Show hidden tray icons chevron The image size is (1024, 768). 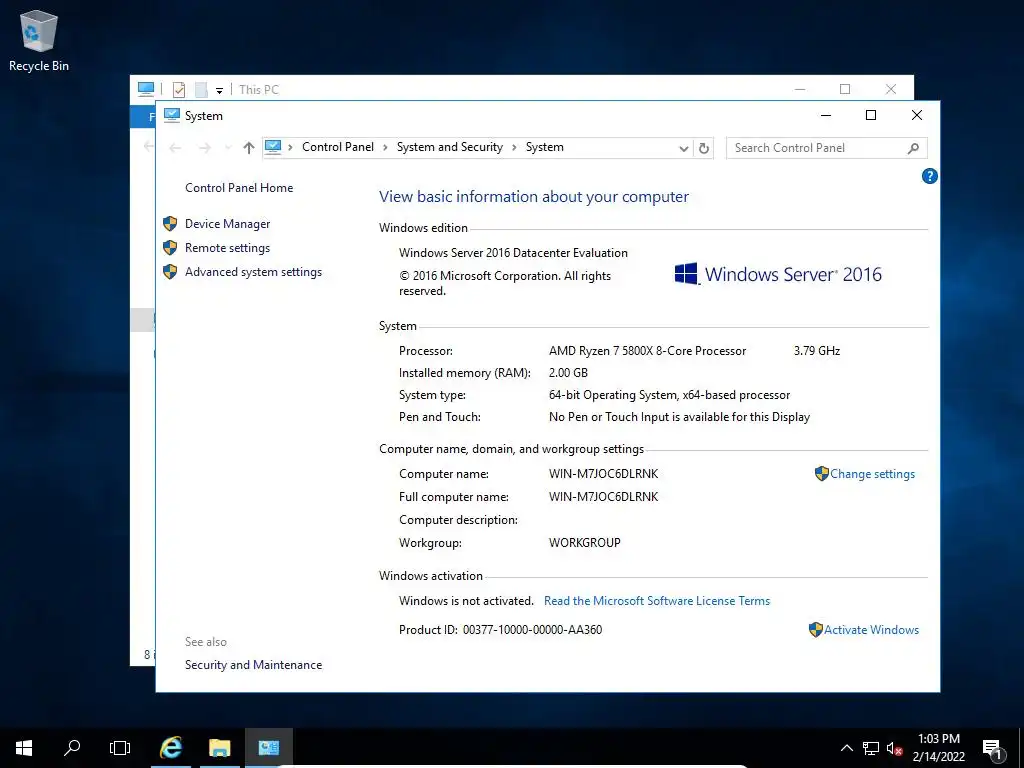tap(846, 748)
